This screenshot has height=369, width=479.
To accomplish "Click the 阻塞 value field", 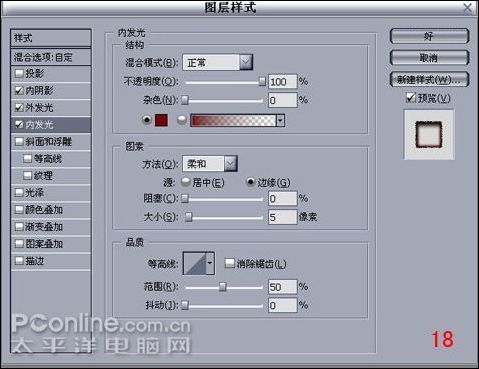I will click(282, 199).
